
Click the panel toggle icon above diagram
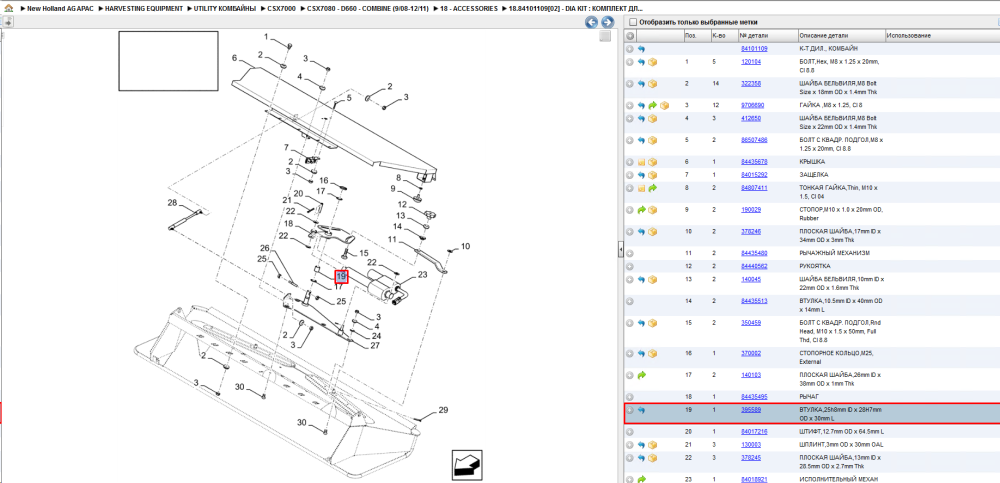coord(8,22)
